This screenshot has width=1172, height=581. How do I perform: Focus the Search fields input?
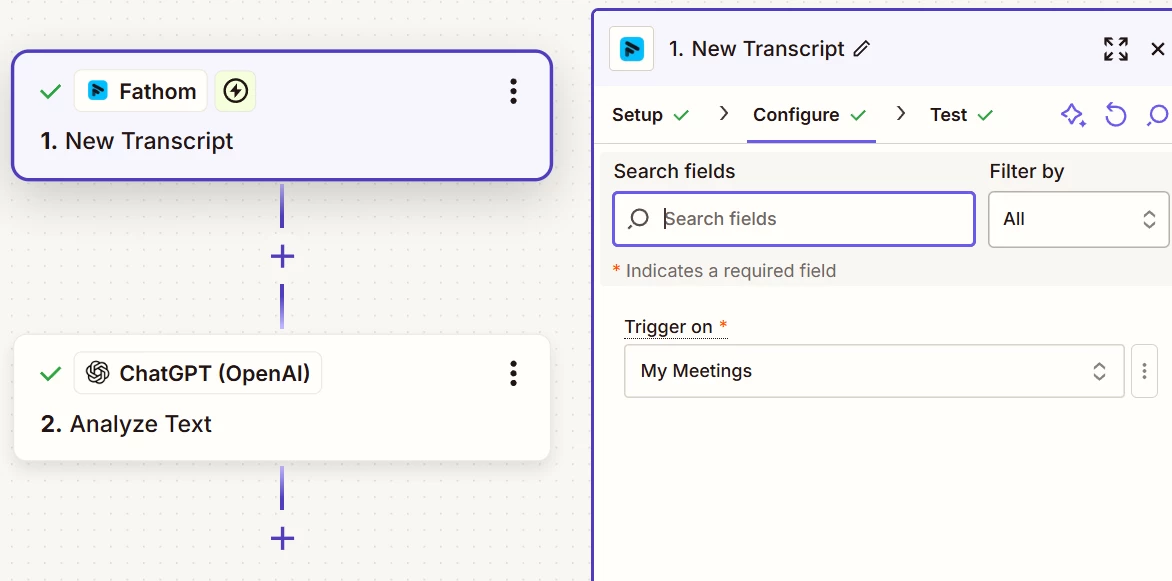tap(794, 219)
